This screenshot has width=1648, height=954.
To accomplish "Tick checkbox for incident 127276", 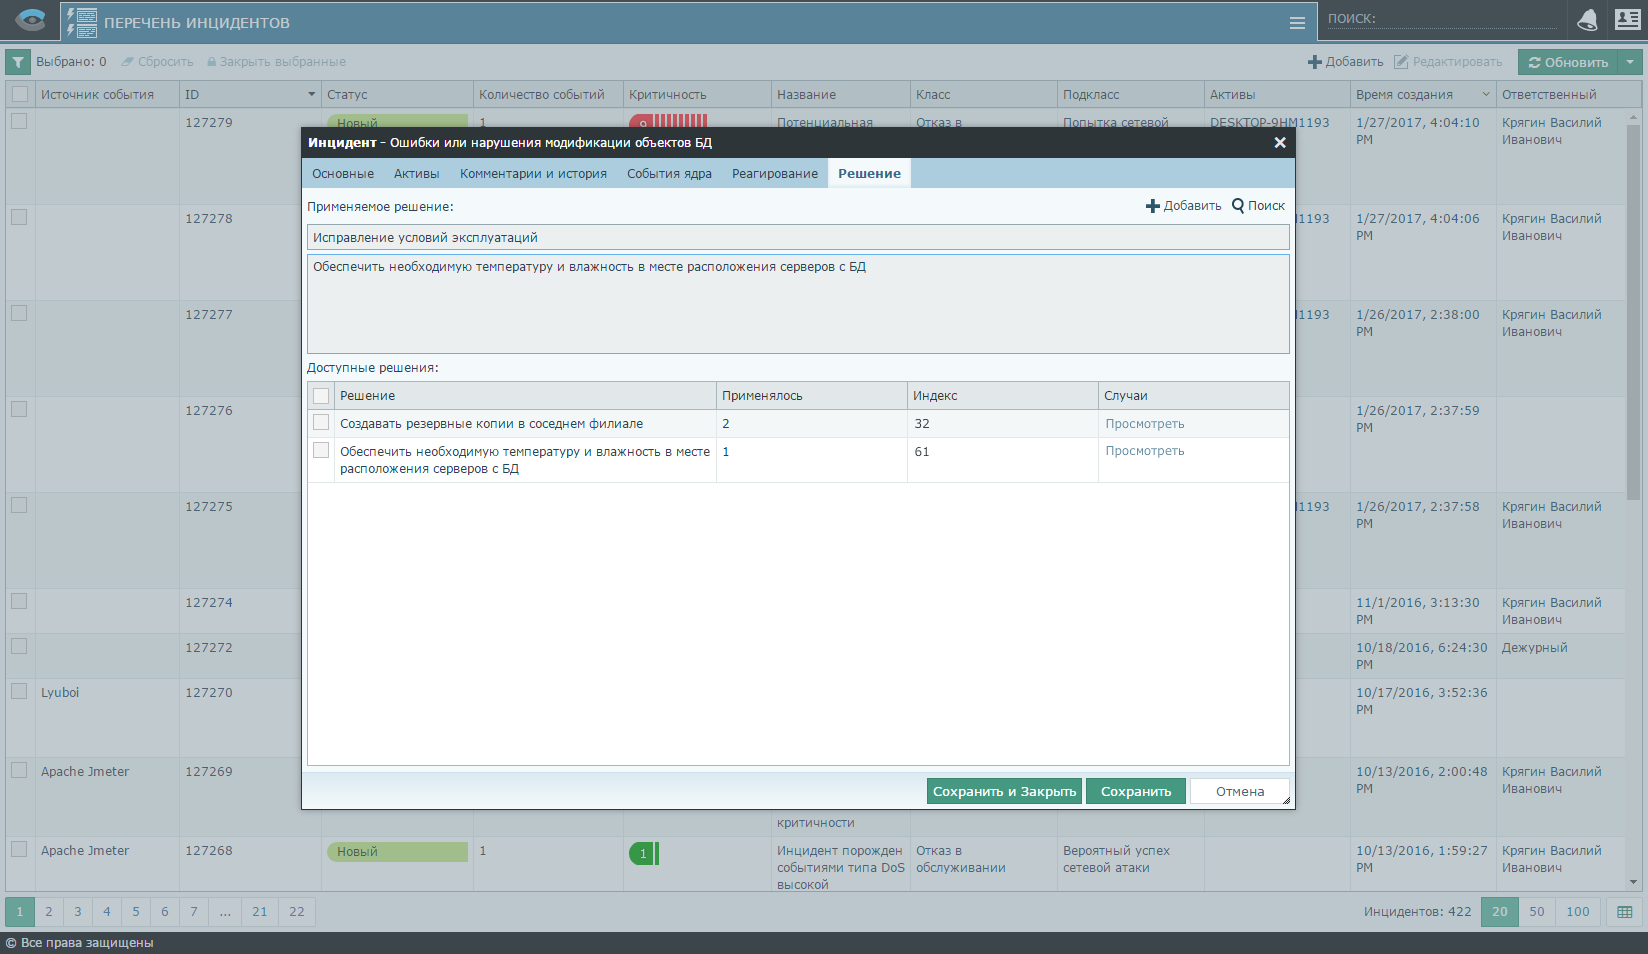I will (x=19, y=409).
